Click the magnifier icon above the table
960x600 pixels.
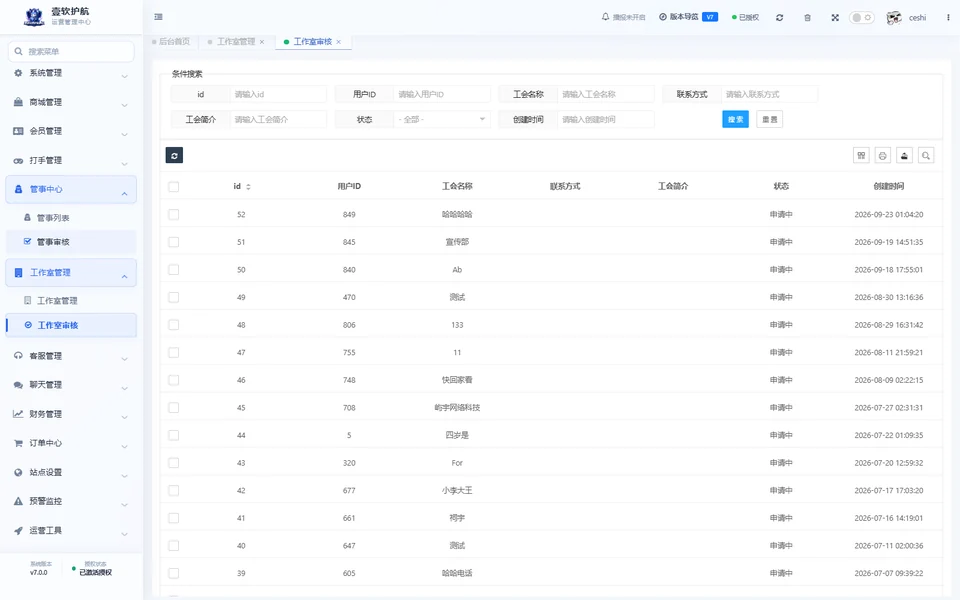(x=926, y=156)
